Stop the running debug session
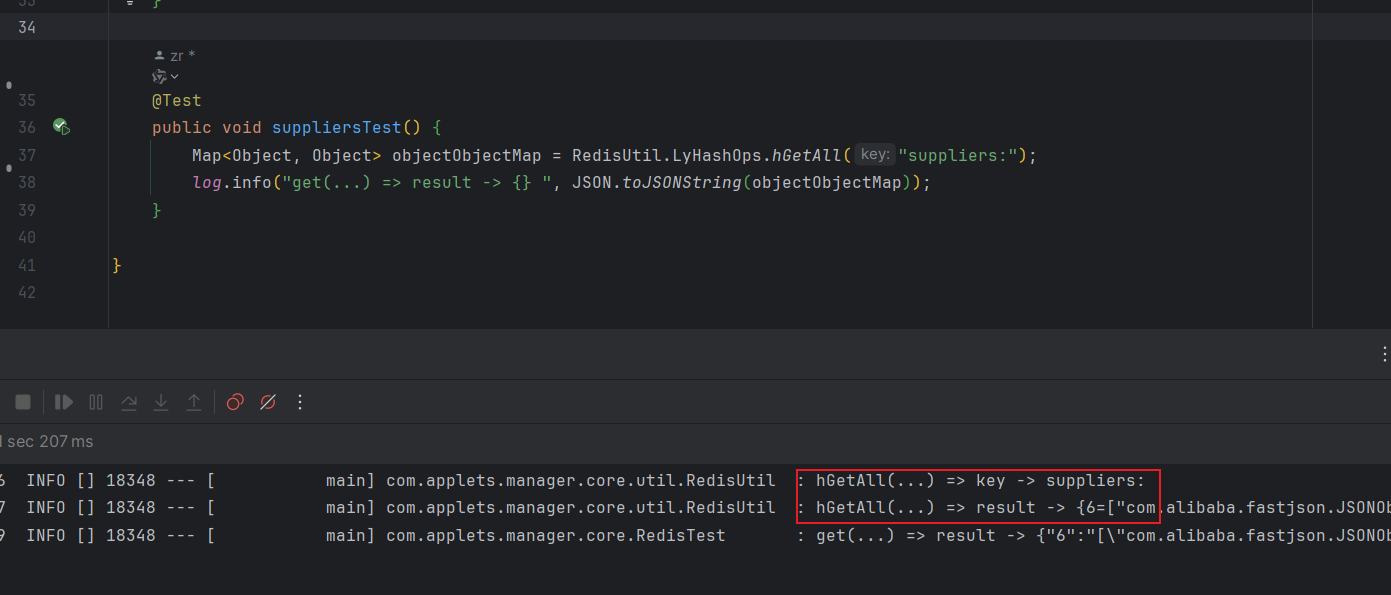1391x595 pixels. click(23, 402)
